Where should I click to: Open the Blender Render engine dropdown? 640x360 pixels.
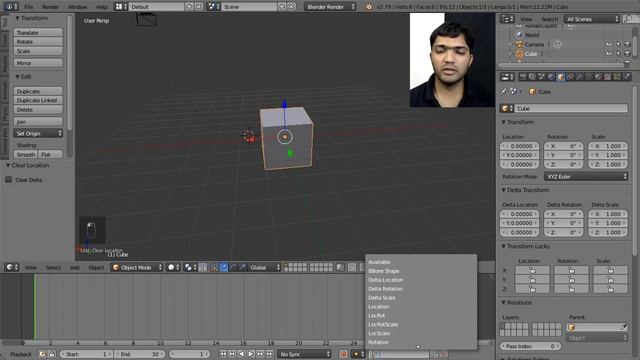point(330,7)
